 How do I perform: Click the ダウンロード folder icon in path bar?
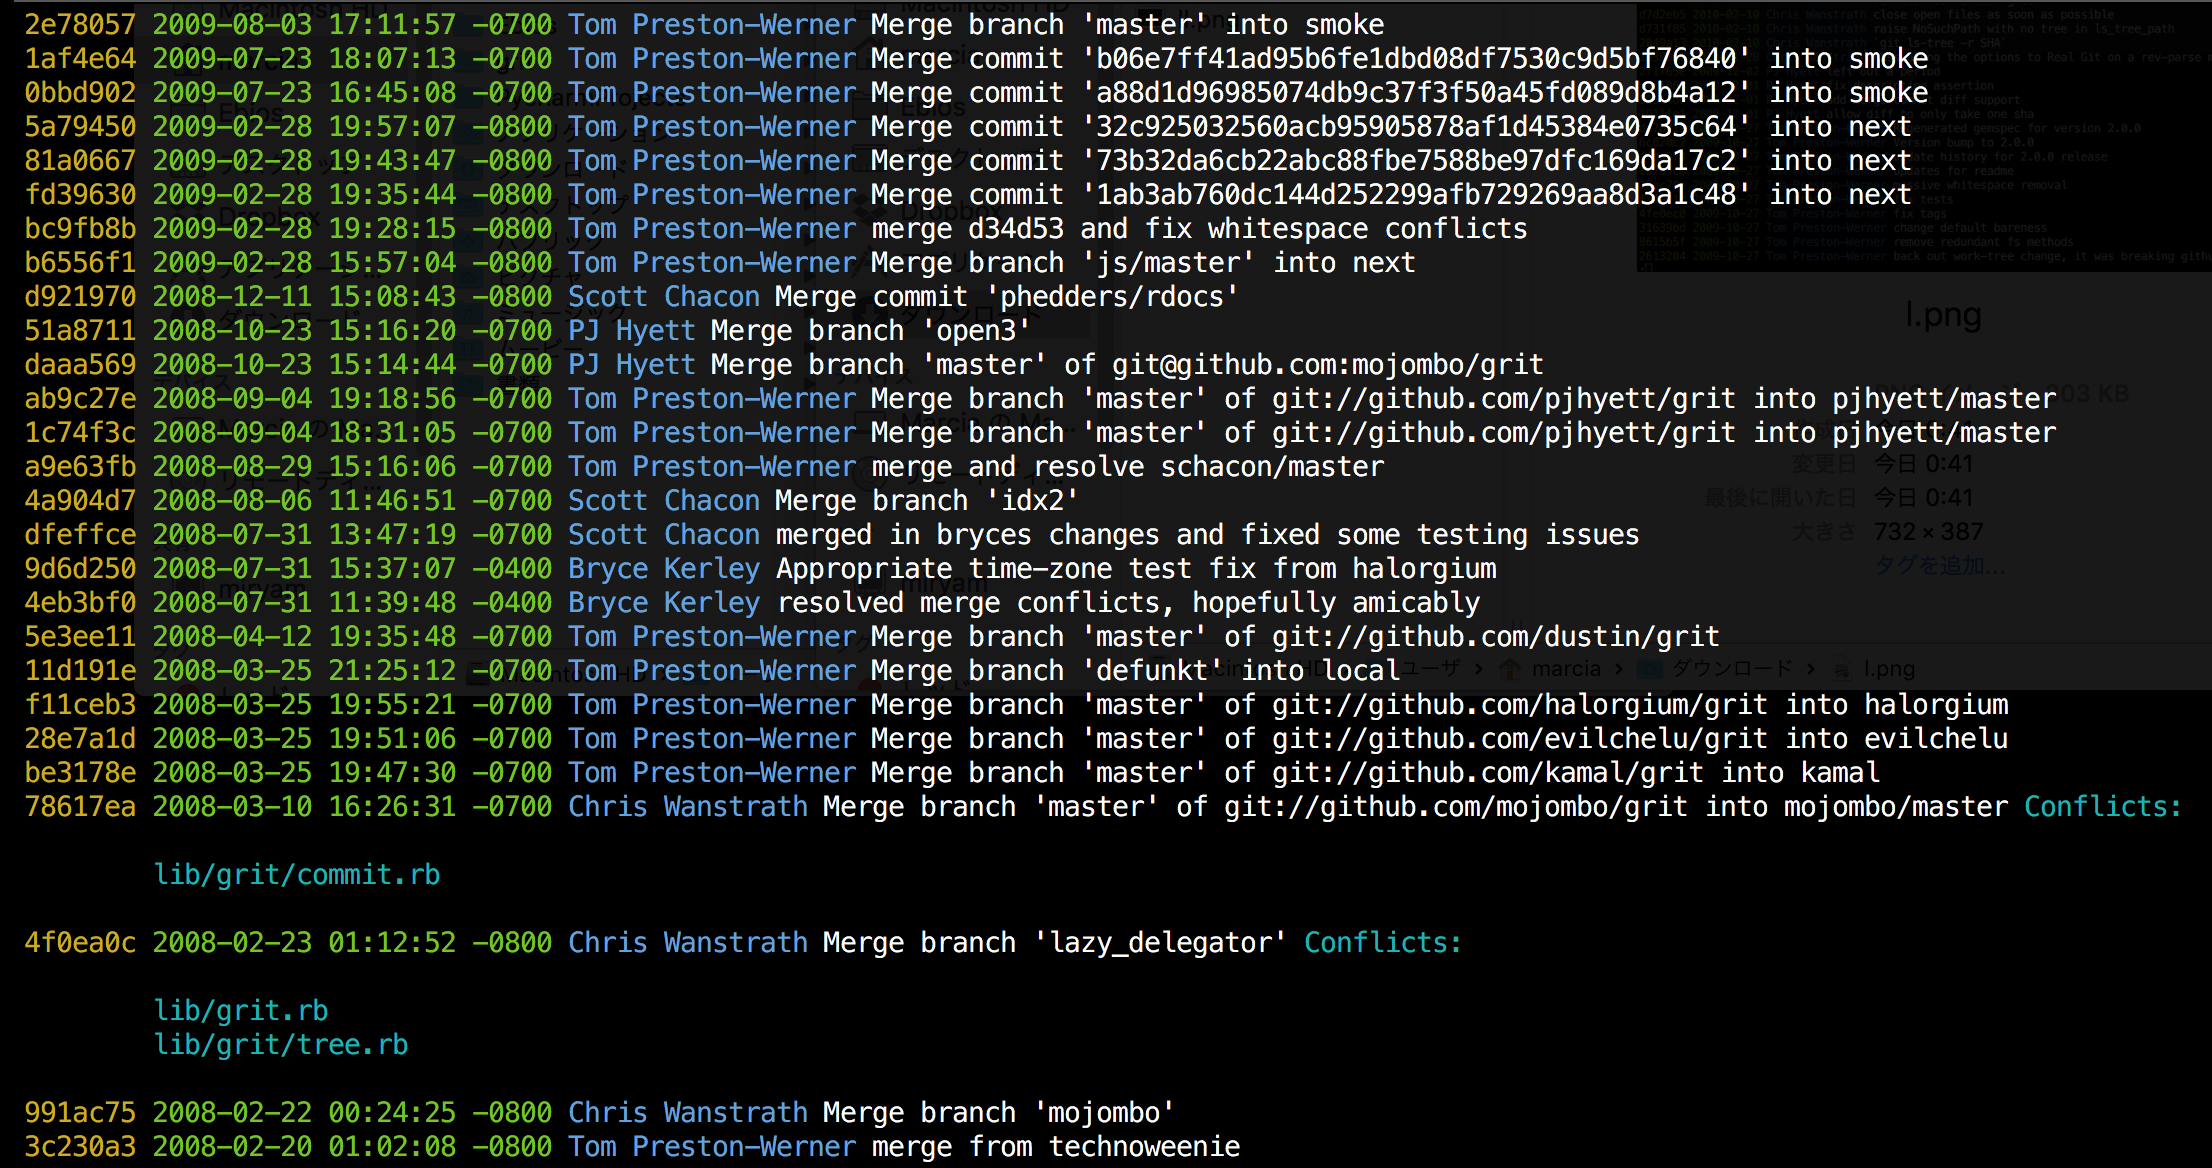[x=1649, y=669]
